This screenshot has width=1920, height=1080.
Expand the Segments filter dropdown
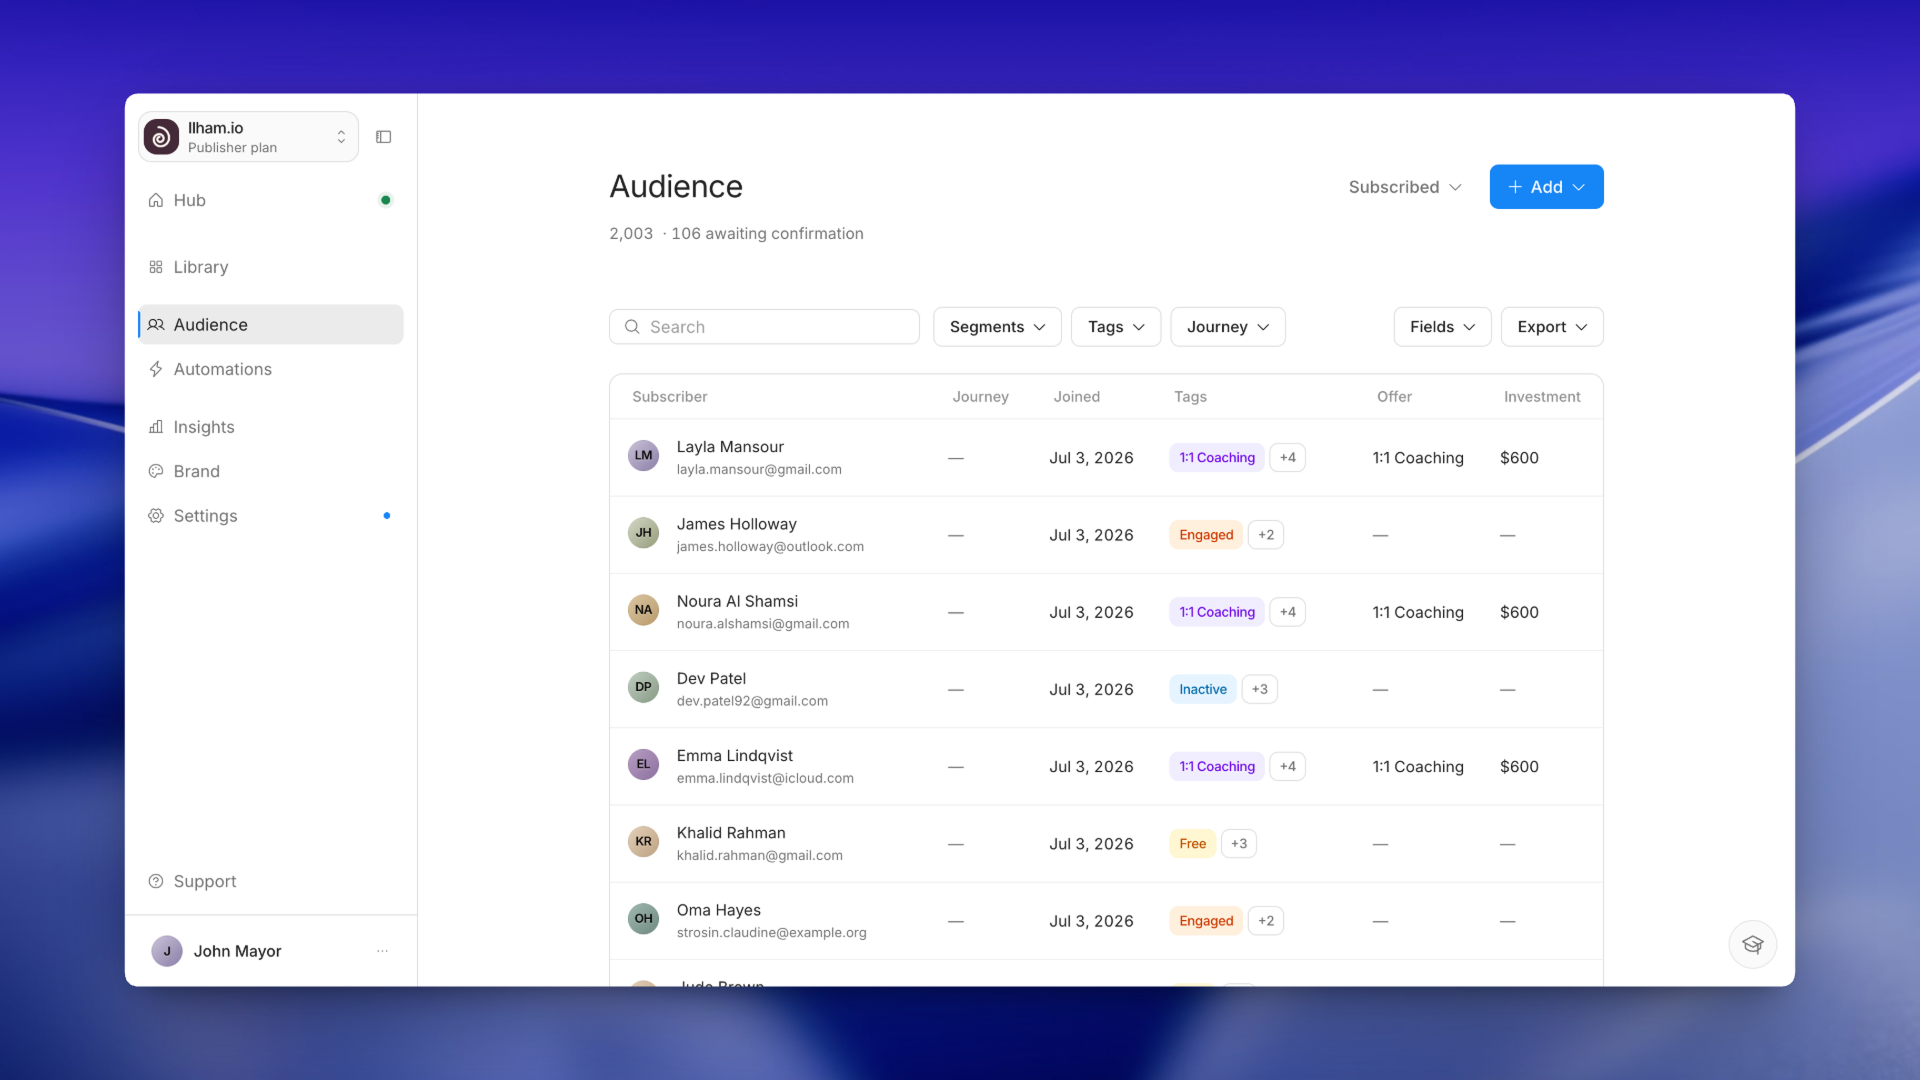(997, 327)
